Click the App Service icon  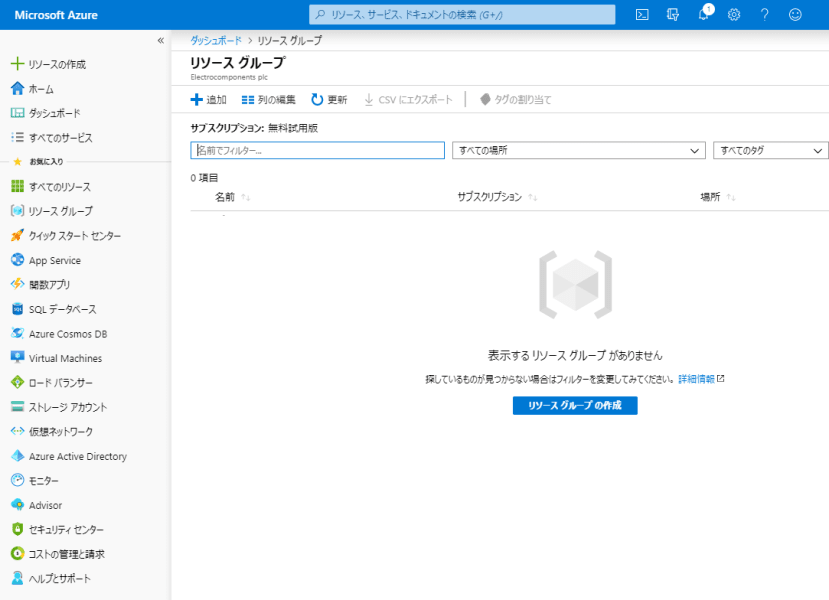pos(17,260)
